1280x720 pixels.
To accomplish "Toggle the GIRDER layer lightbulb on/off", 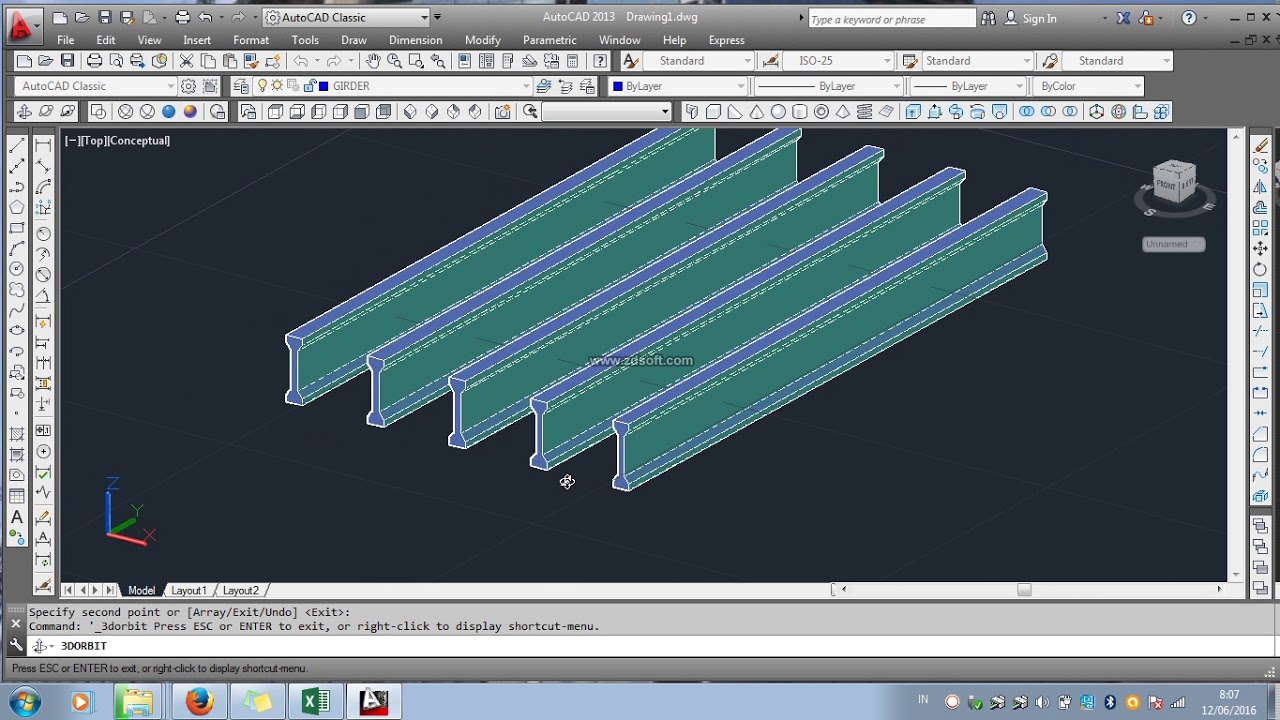I will tap(263, 86).
